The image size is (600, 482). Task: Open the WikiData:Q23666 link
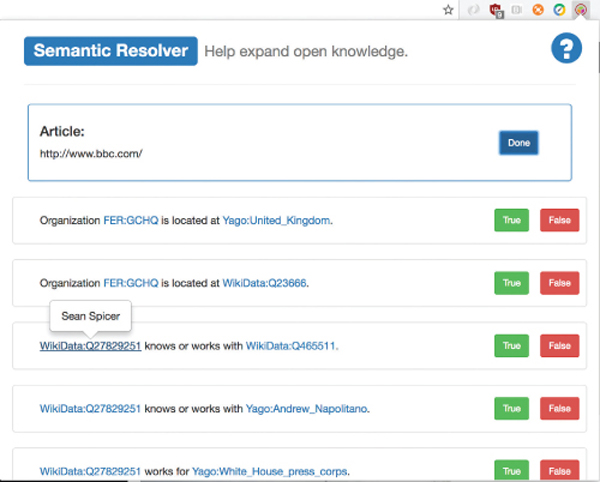pos(276,283)
